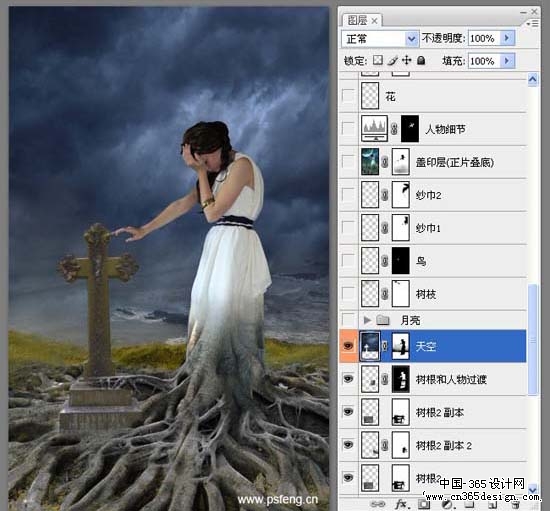
Task: Show the 花 layer visibility box
Action: [x=348, y=95]
